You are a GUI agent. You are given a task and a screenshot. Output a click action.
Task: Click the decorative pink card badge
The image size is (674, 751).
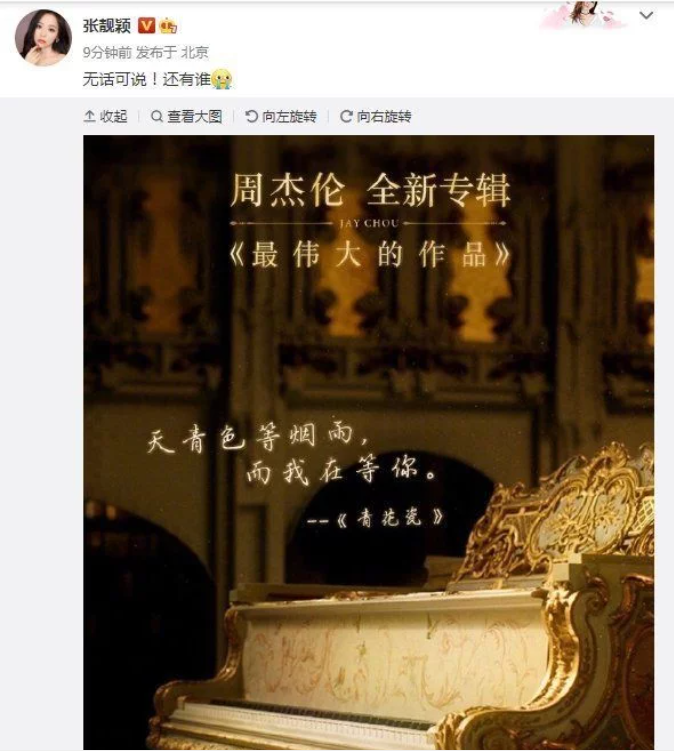pyautogui.click(x=583, y=14)
